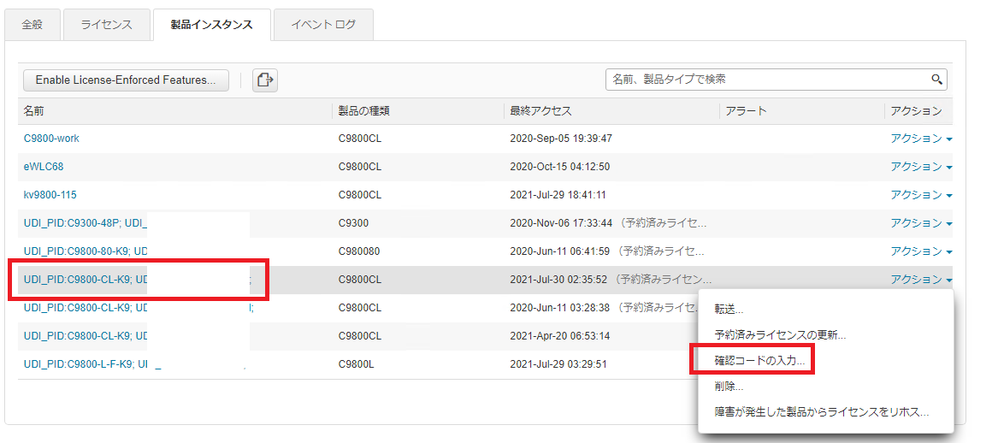The image size is (998, 443).
Task: Expand アクション dropdown for C980080 row
Action: point(921,251)
